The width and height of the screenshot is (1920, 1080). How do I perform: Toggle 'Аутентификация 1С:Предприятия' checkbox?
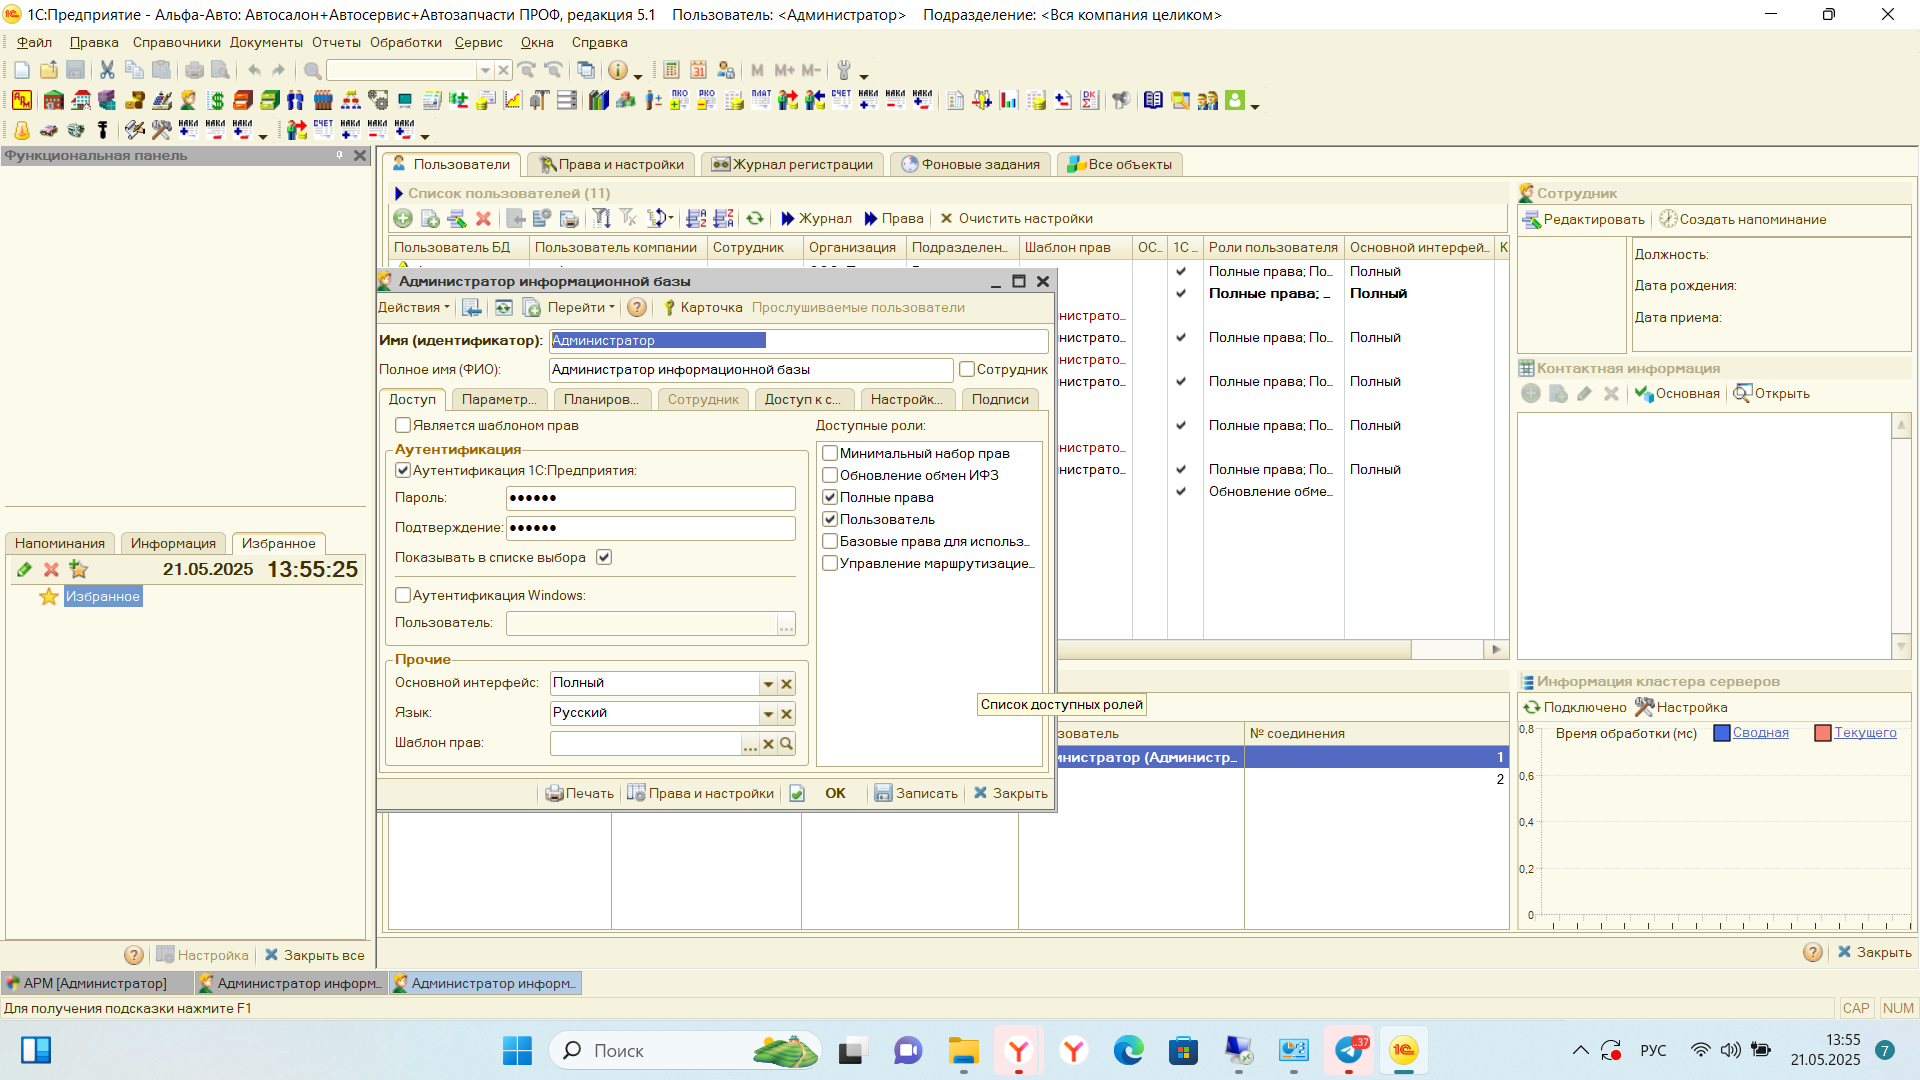pyautogui.click(x=403, y=470)
